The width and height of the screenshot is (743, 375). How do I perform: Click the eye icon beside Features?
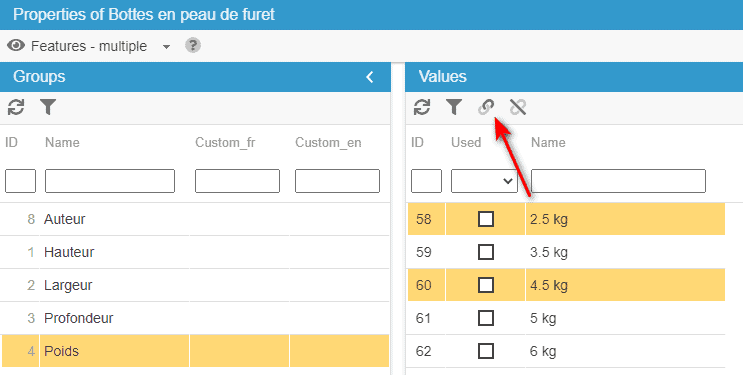(16, 46)
